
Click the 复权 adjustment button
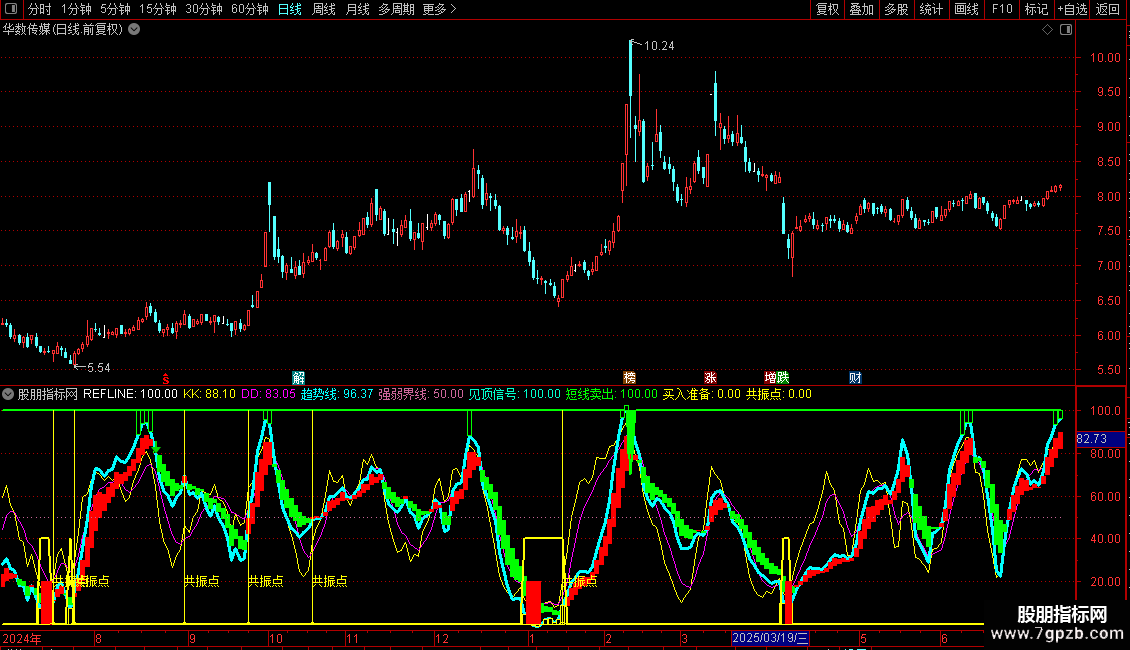827,9
